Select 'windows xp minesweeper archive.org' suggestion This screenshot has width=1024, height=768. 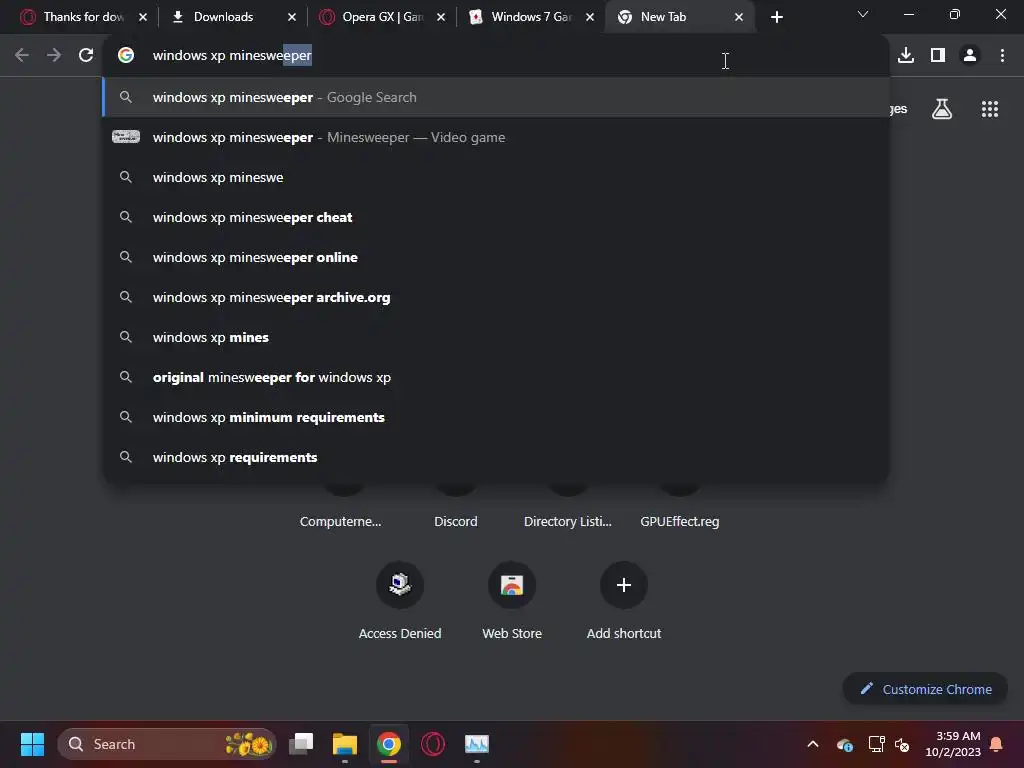tap(496, 297)
